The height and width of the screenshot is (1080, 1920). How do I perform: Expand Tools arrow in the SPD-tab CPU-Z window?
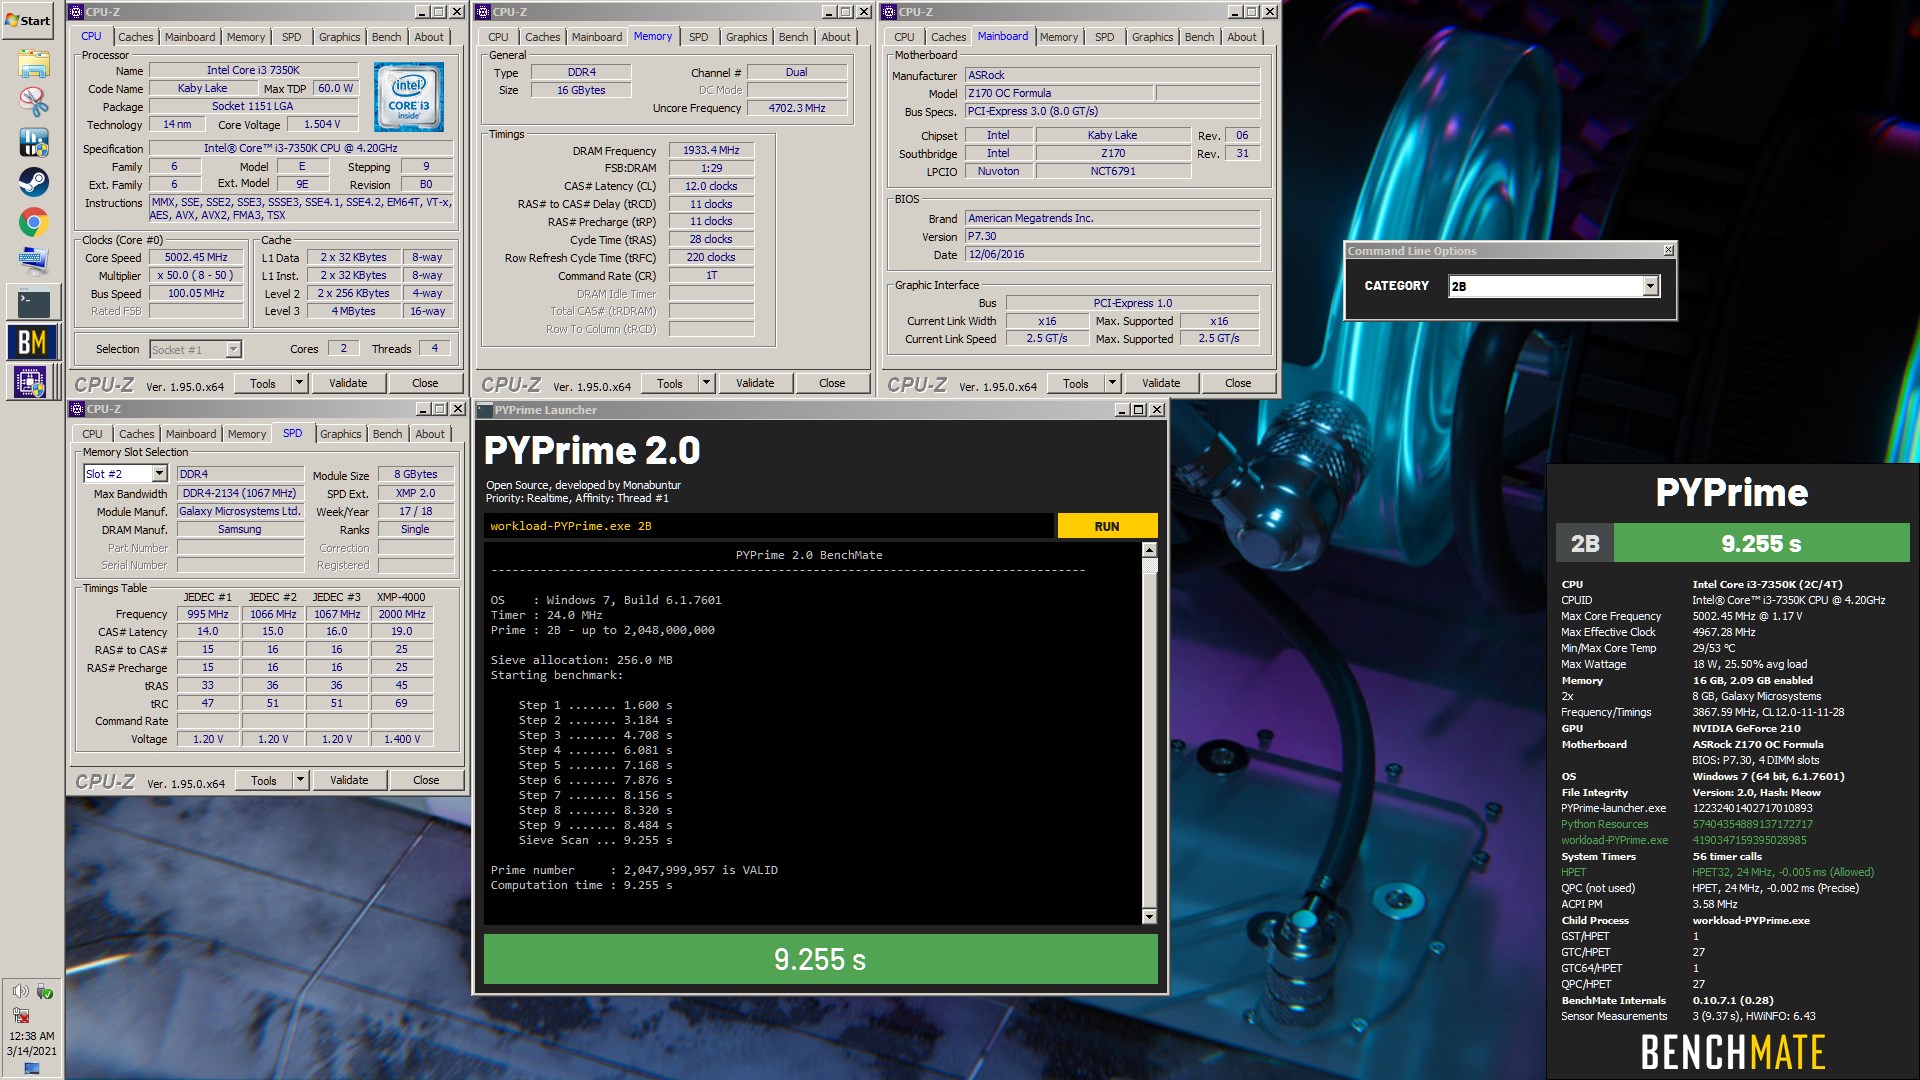(300, 780)
